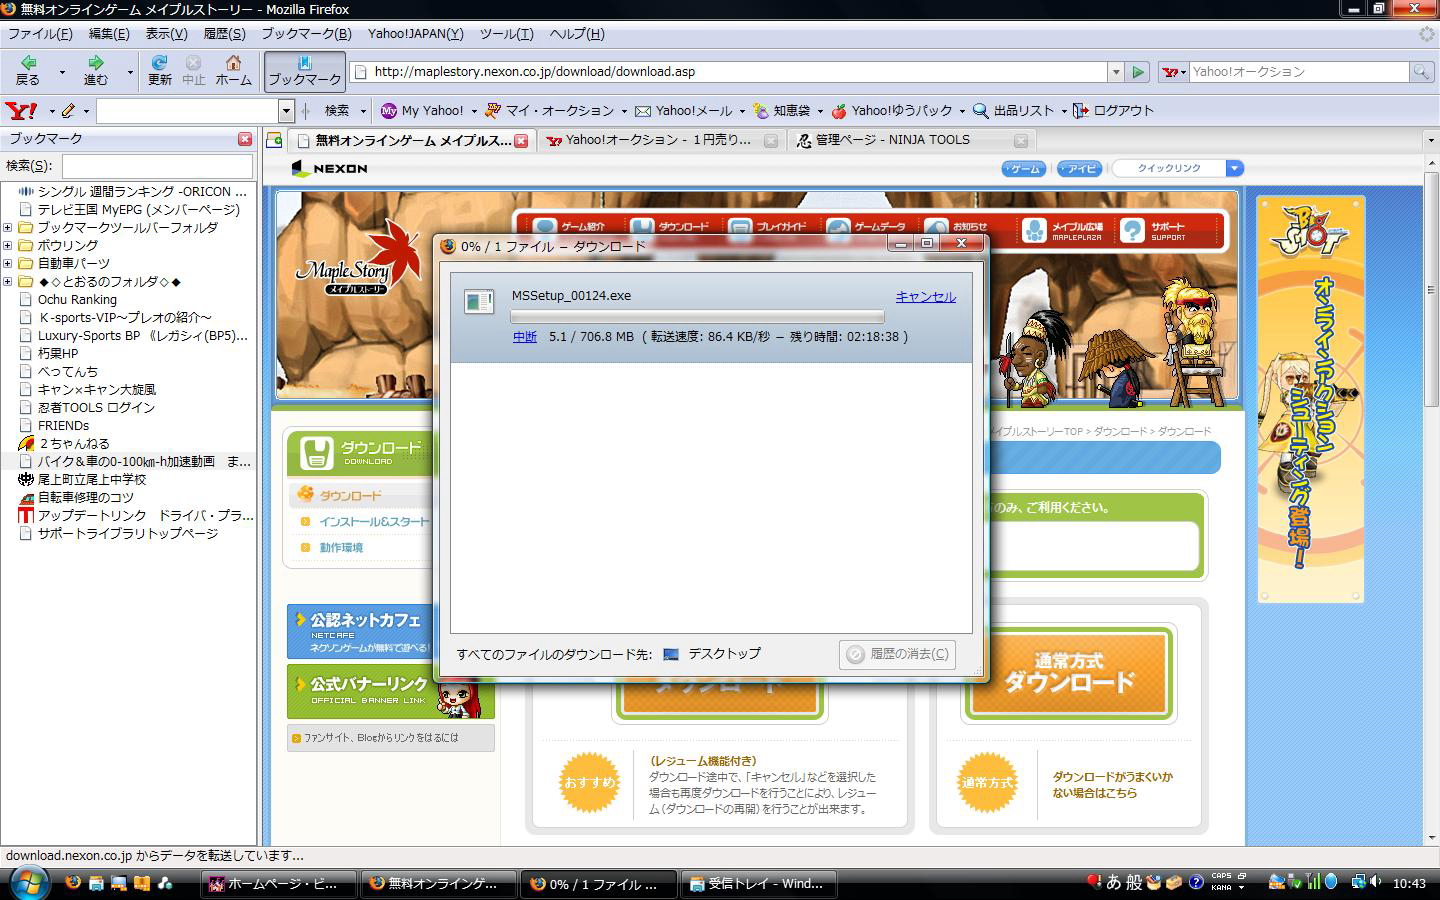
Task: Click アイピ button on Nexon bar
Action: coord(1079,169)
